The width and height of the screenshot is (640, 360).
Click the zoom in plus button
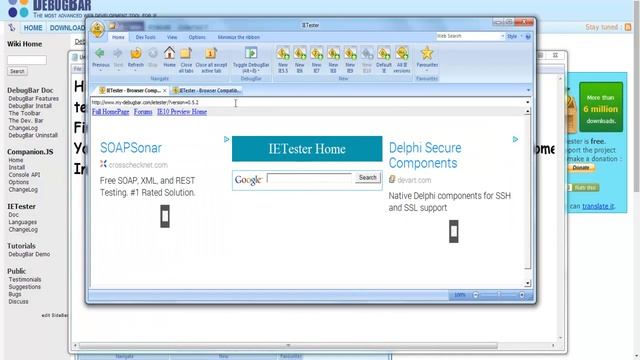point(522,295)
